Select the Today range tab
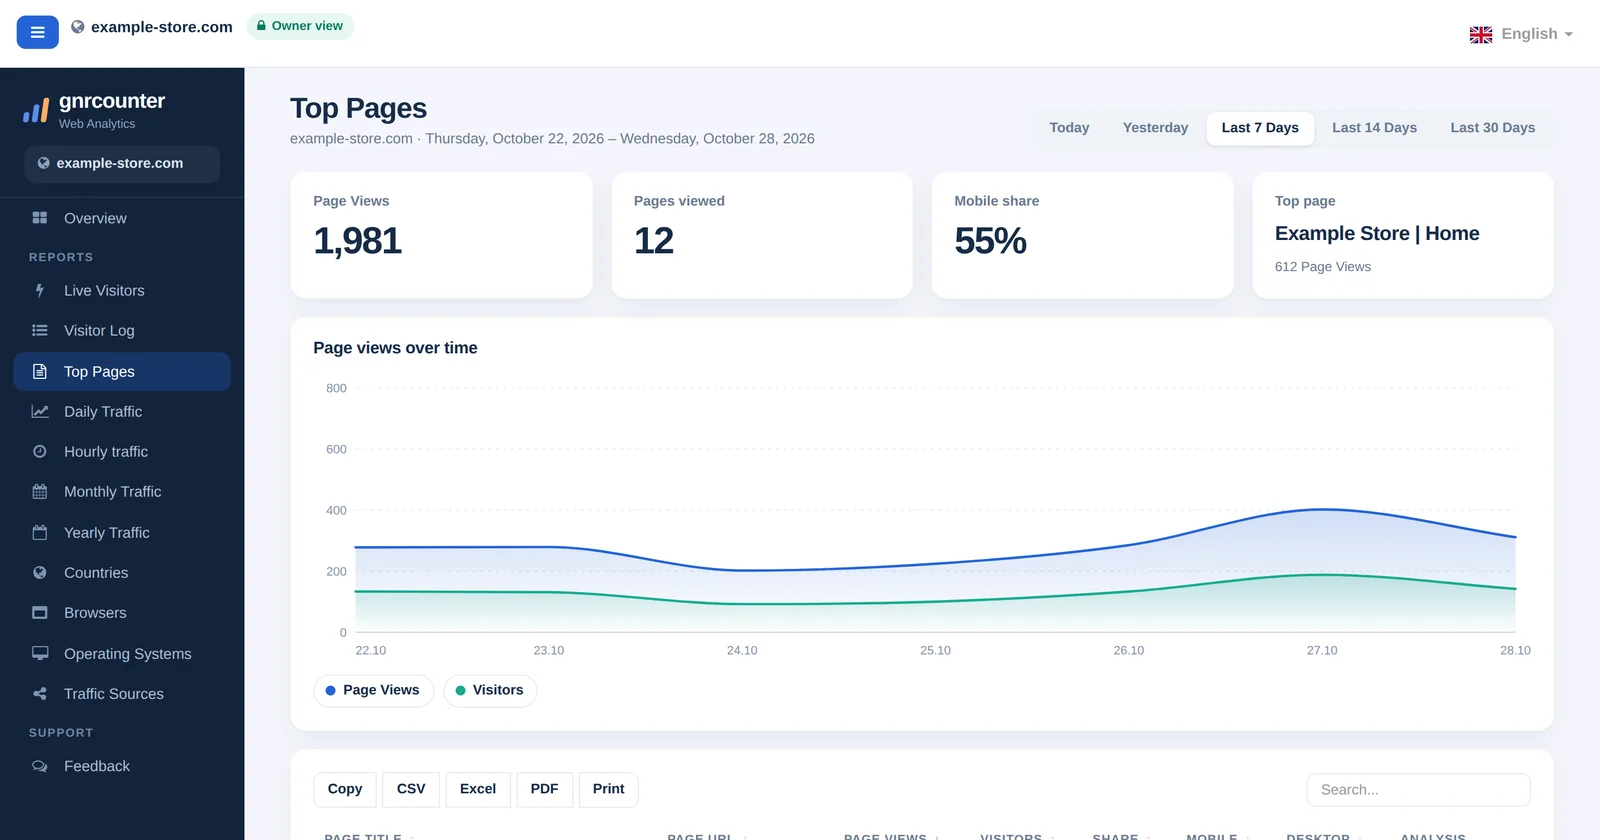The width and height of the screenshot is (1600, 840). pyautogui.click(x=1069, y=128)
